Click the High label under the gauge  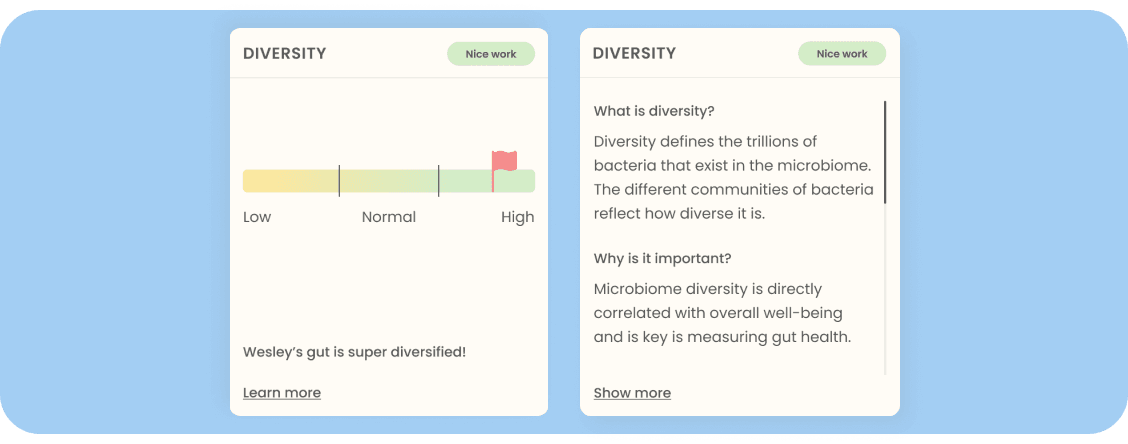coord(517,217)
